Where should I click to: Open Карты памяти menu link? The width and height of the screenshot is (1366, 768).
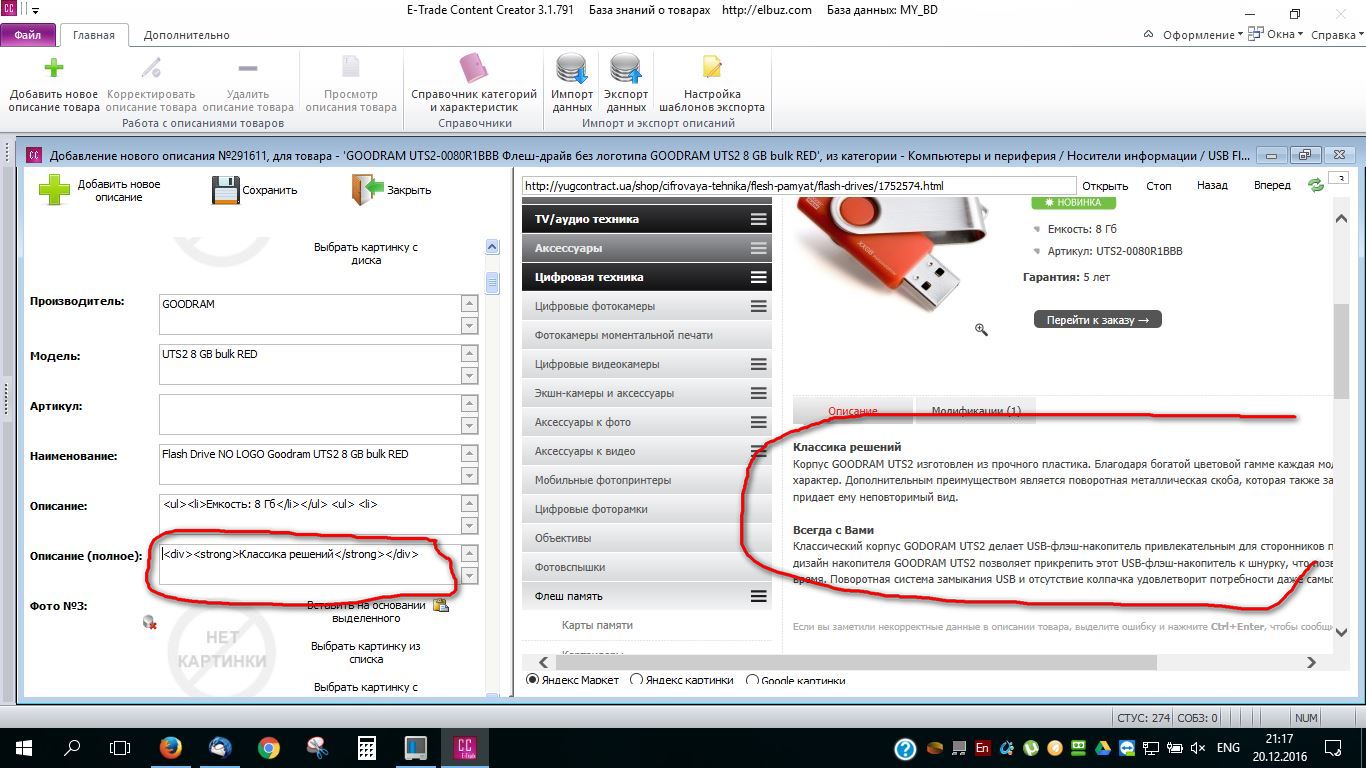pyautogui.click(x=598, y=625)
